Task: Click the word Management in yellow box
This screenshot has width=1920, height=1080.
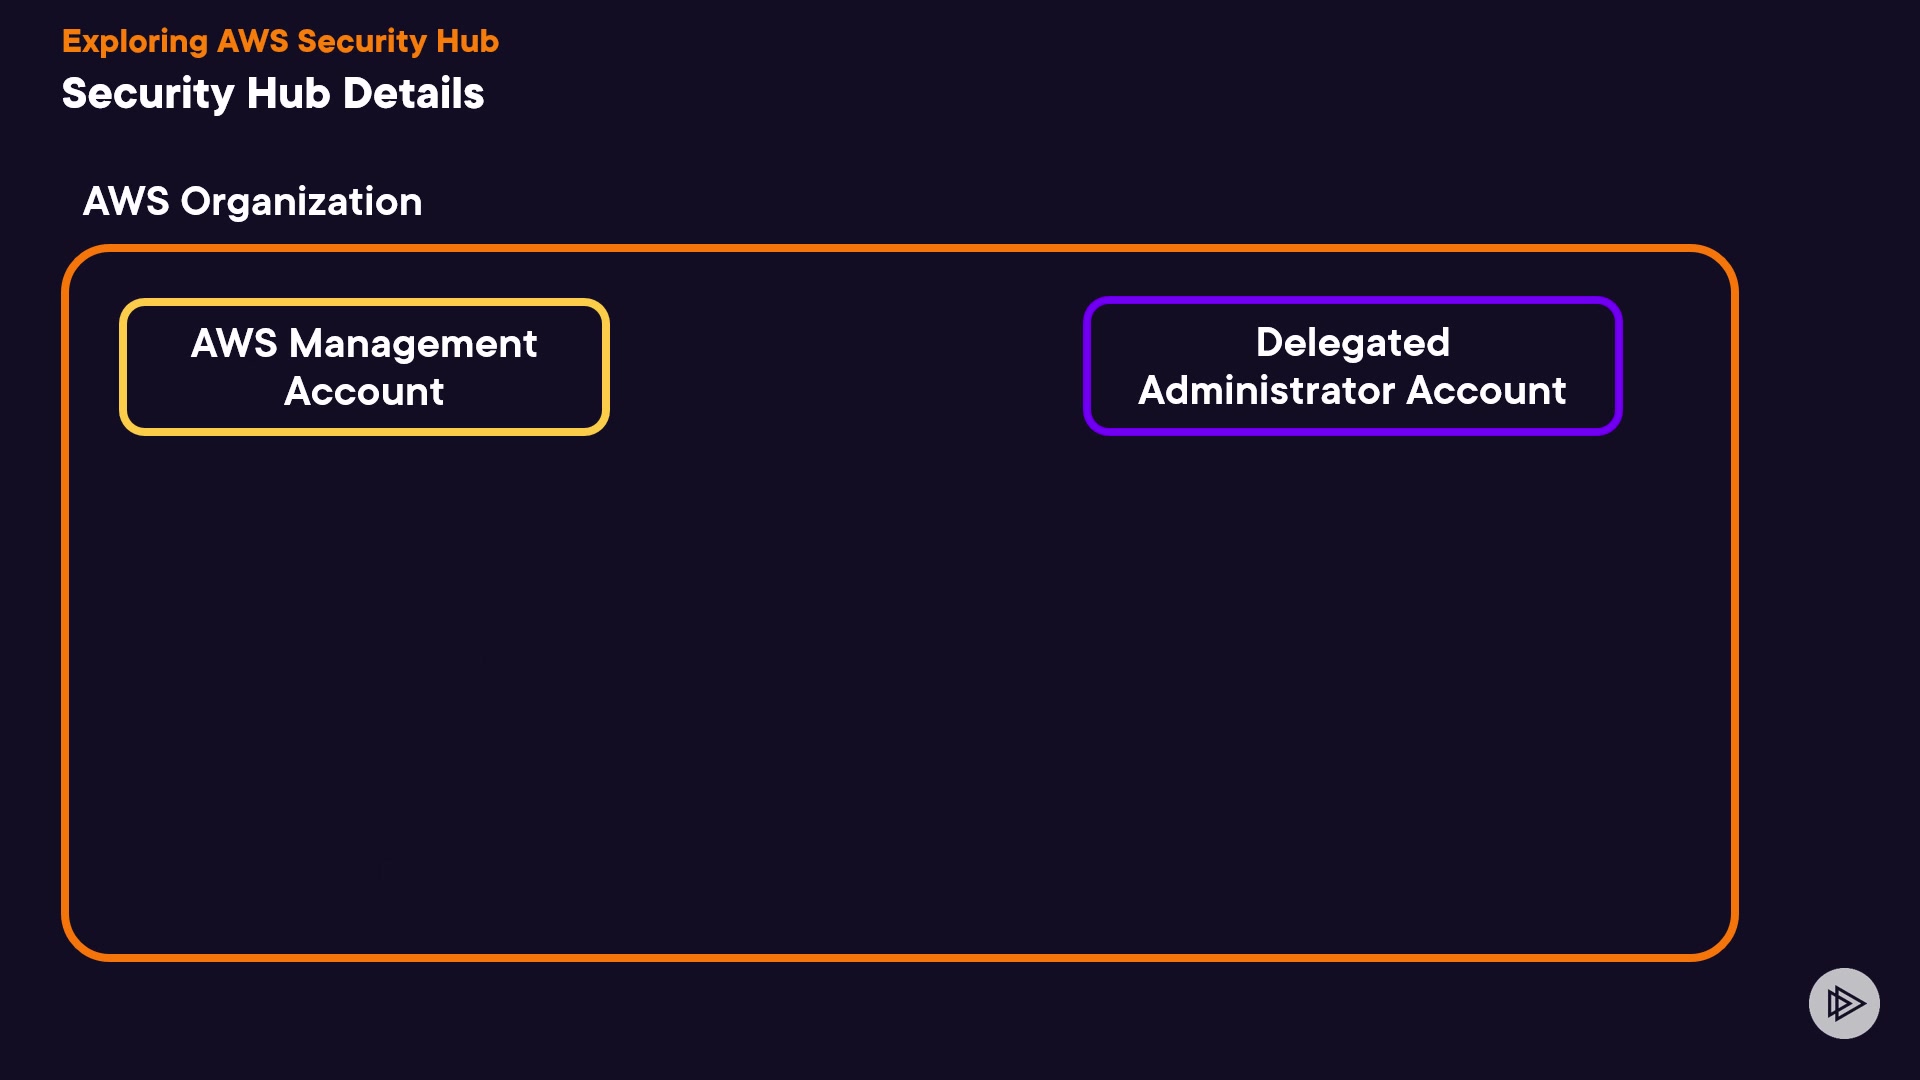Action: click(413, 343)
